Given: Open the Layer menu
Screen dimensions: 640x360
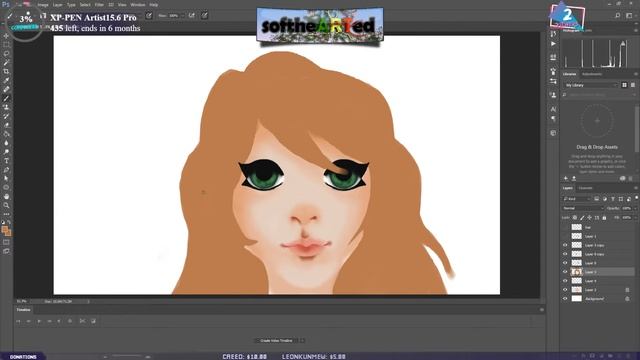Looking at the screenshot, I should 58,5.
